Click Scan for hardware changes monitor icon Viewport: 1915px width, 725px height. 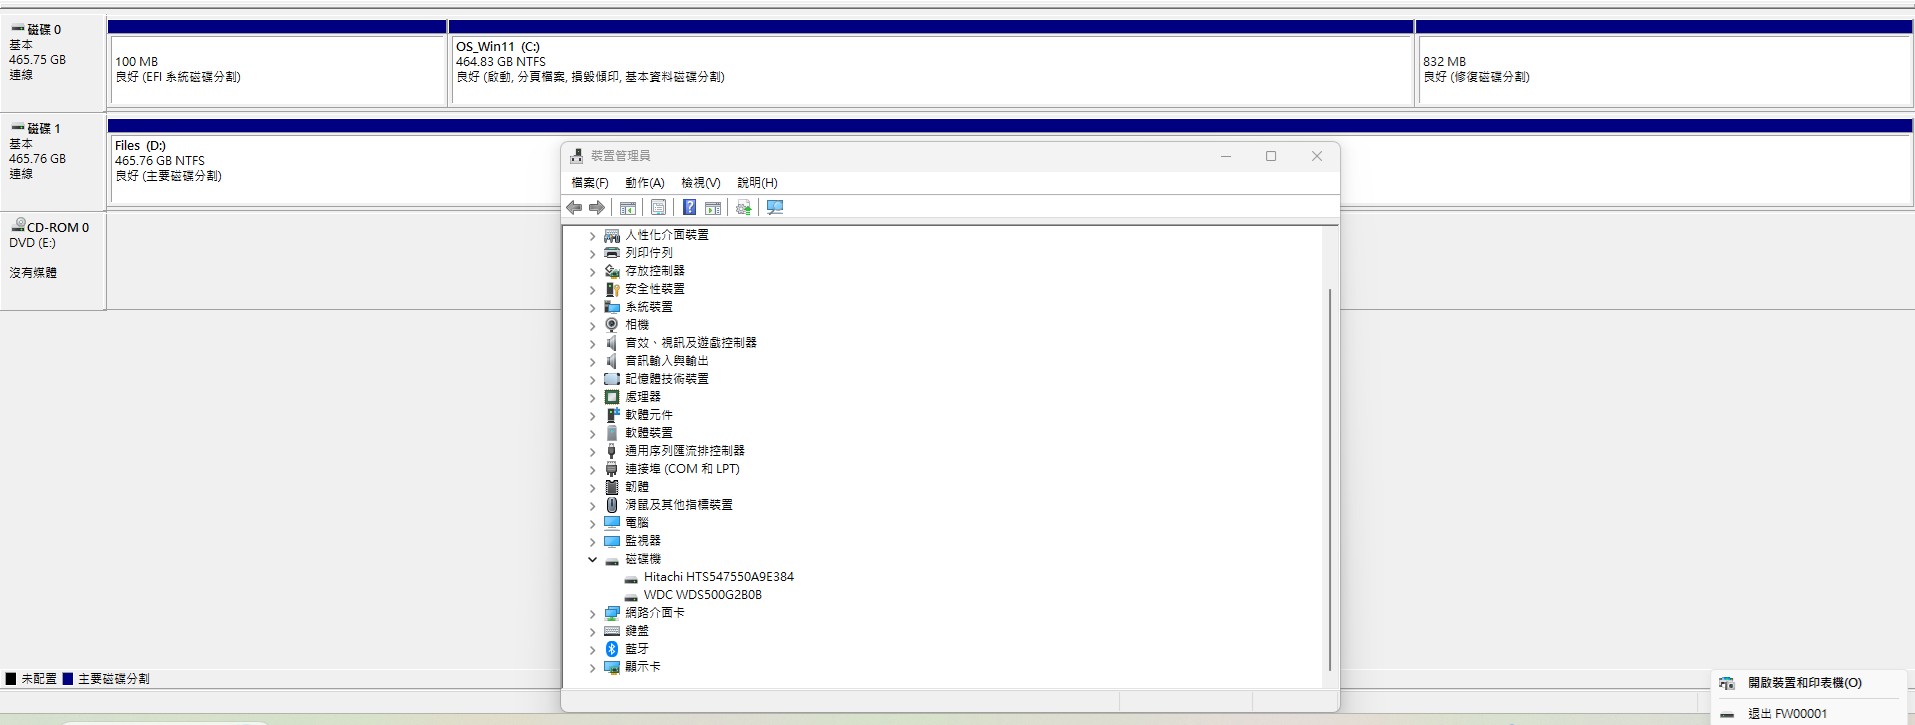775,208
